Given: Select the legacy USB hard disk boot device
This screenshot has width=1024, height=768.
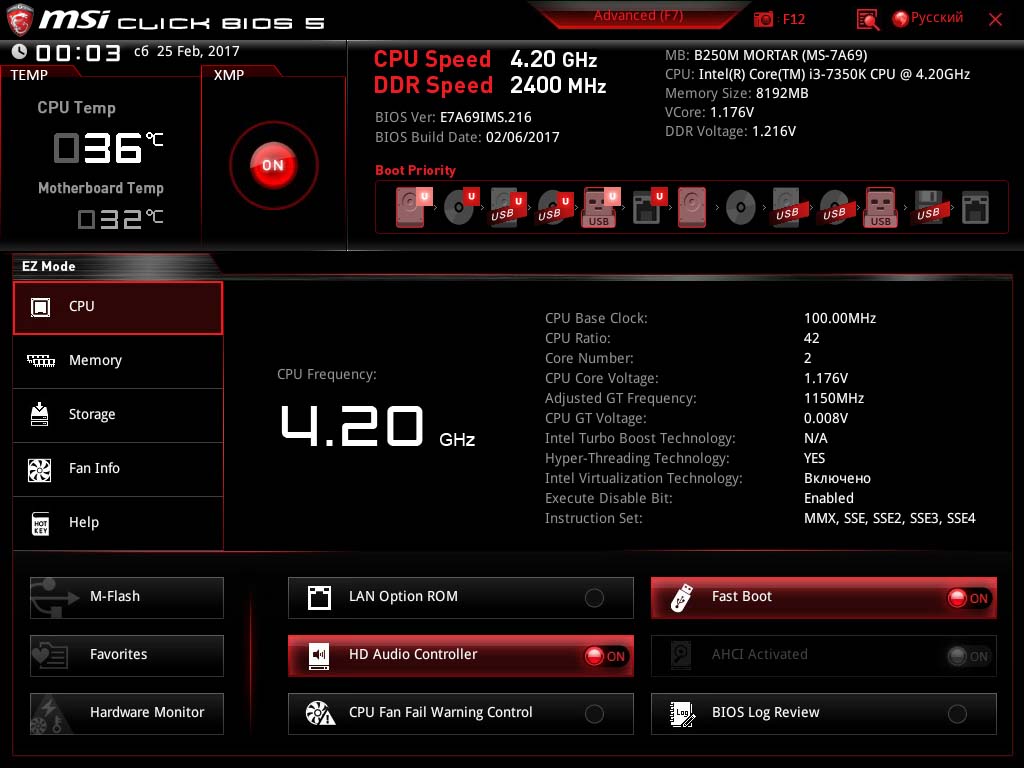Looking at the screenshot, I should pos(787,207).
